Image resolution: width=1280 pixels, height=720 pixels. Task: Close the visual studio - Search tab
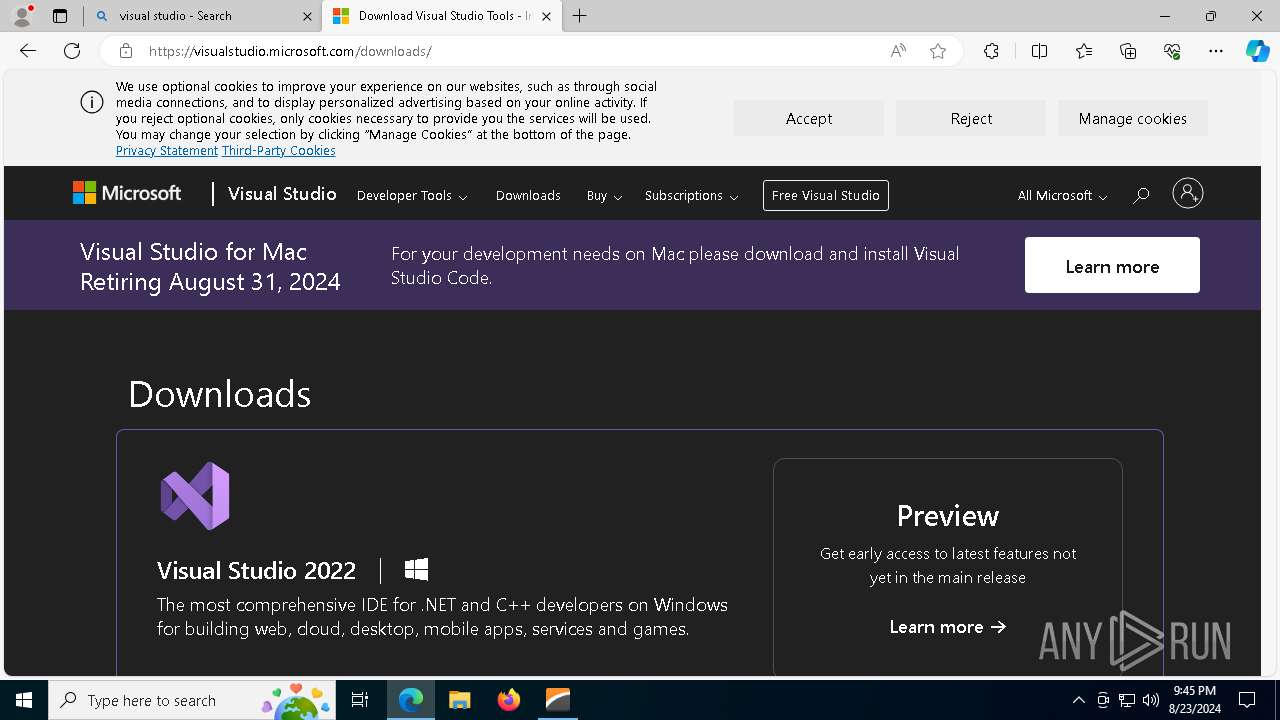coord(307,16)
